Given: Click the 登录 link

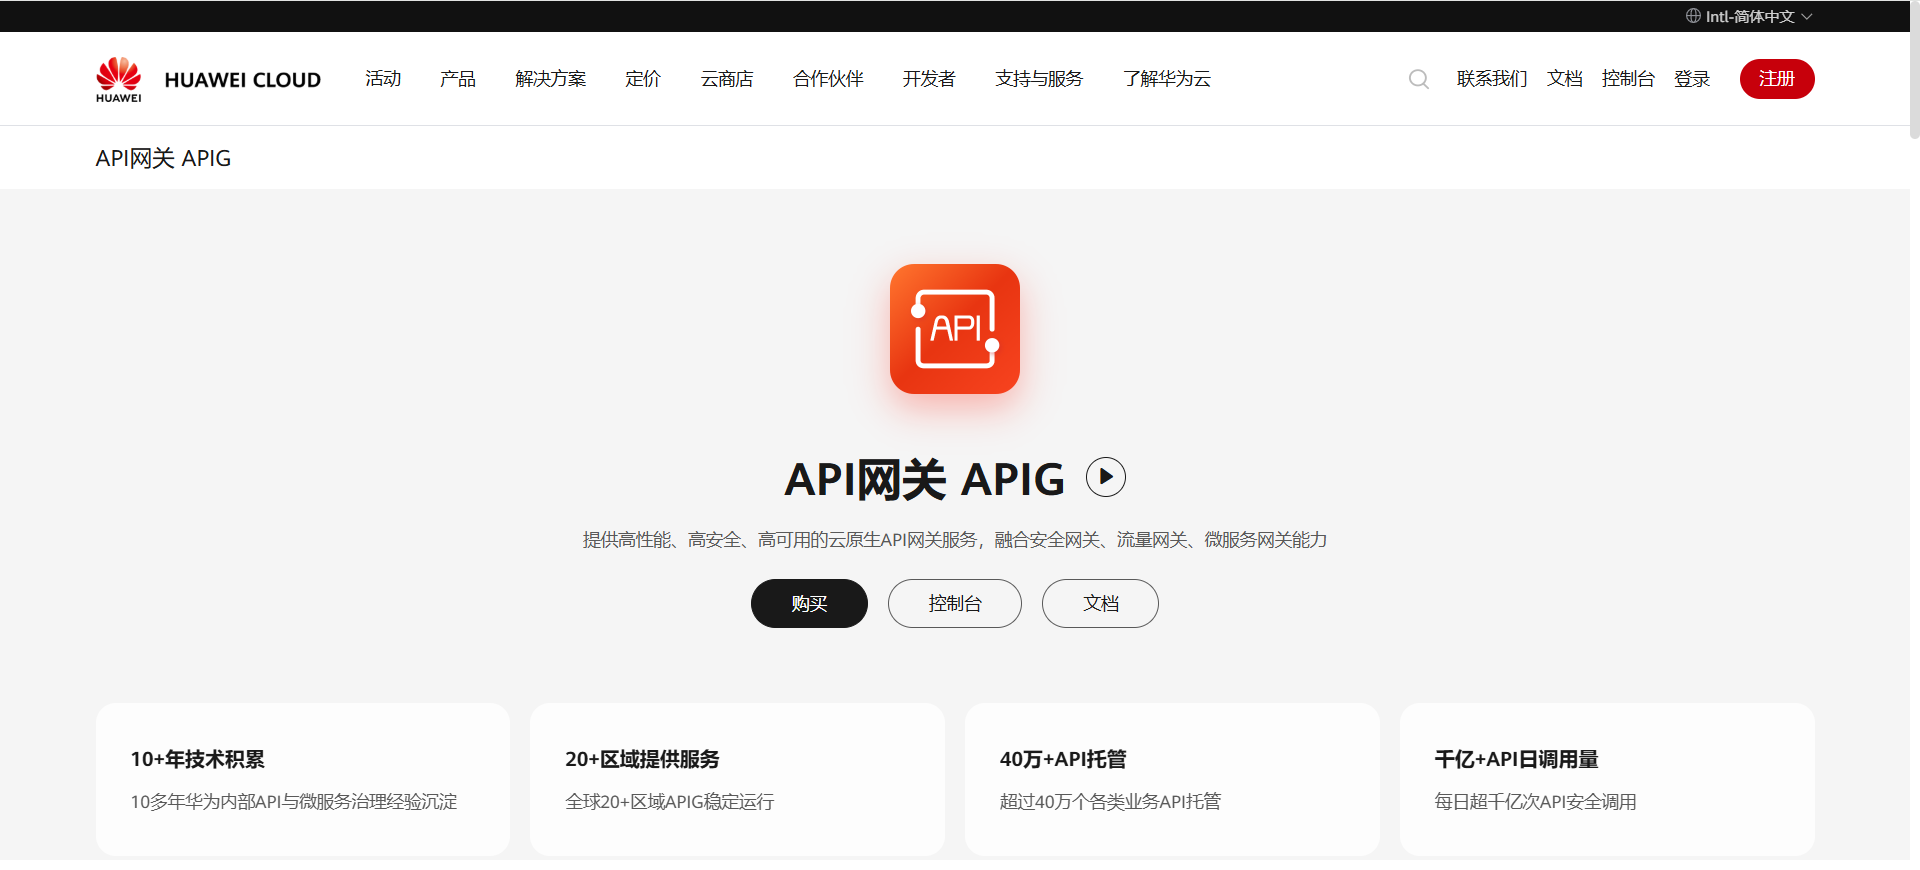Looking at the screenshot, I should coord(1692,79).
